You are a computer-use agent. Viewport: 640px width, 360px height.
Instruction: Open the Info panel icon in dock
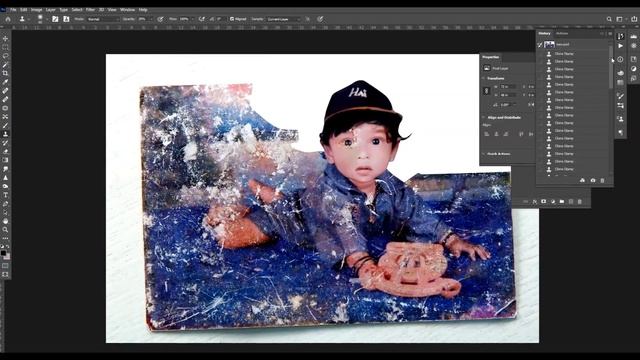tap(620, 59)
